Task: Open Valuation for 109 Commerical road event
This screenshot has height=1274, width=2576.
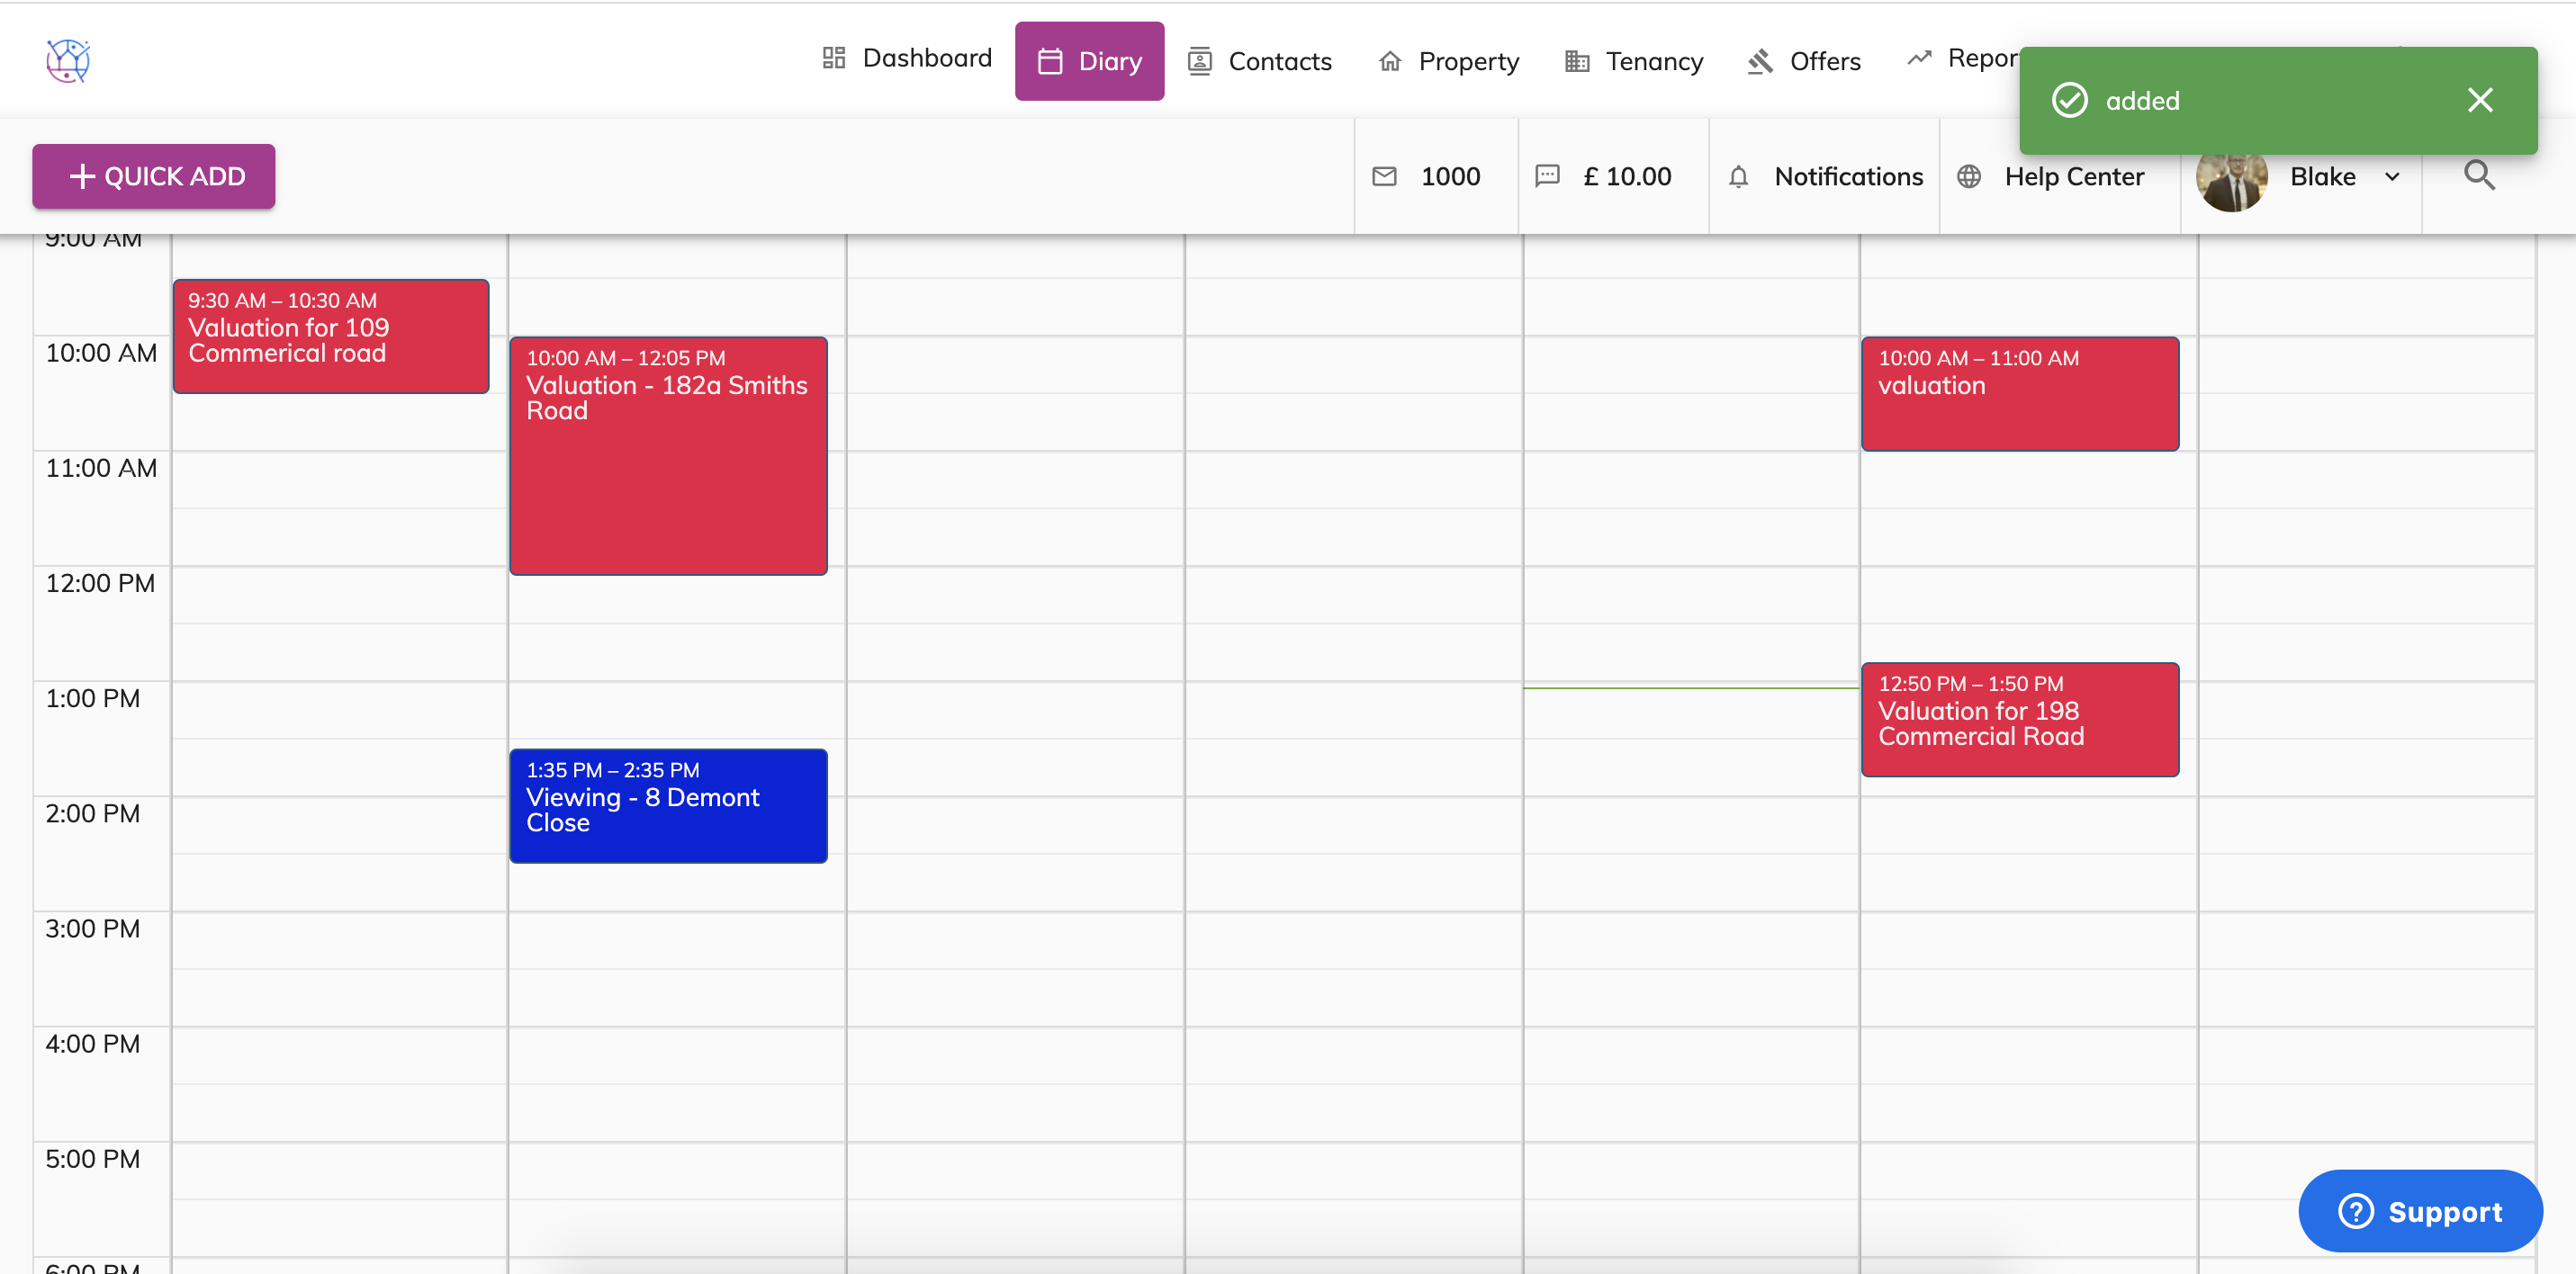Action: [331, 337]
